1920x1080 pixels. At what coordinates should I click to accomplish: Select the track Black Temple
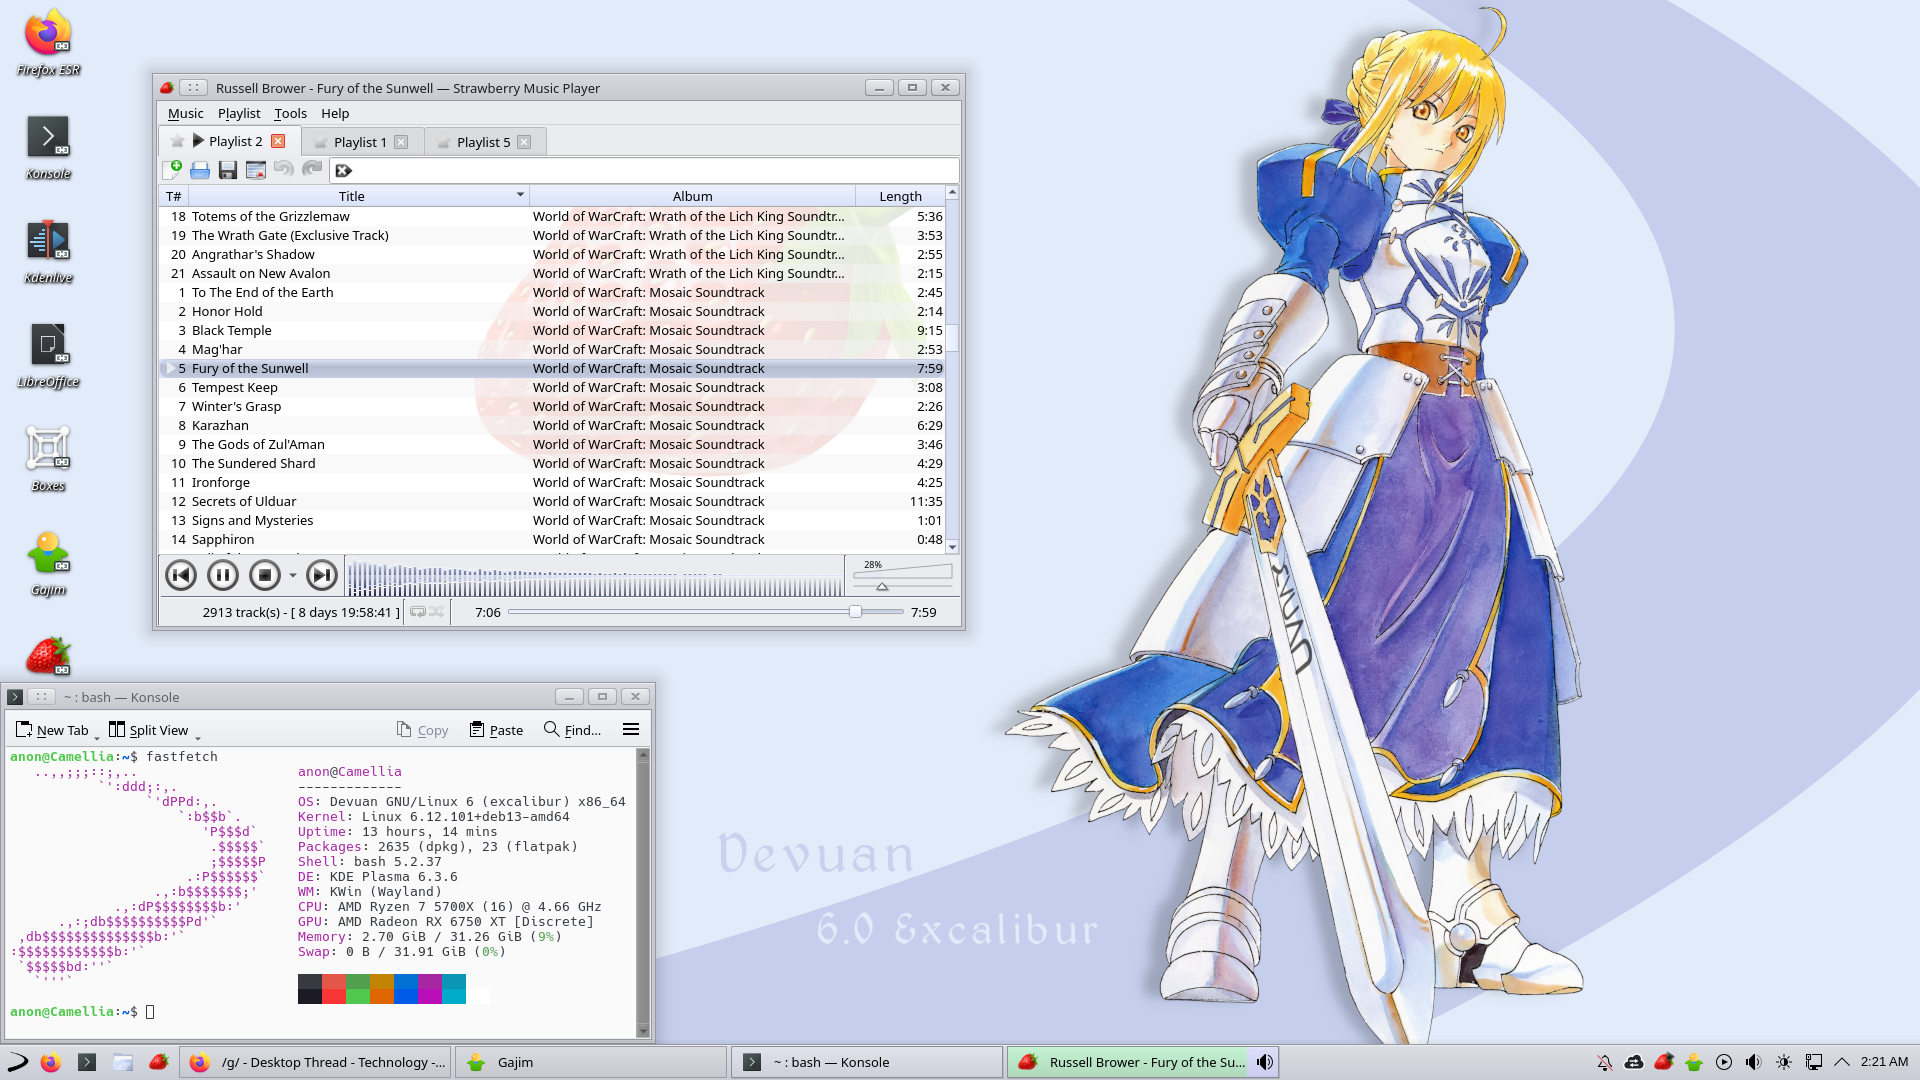click(552, 330)
